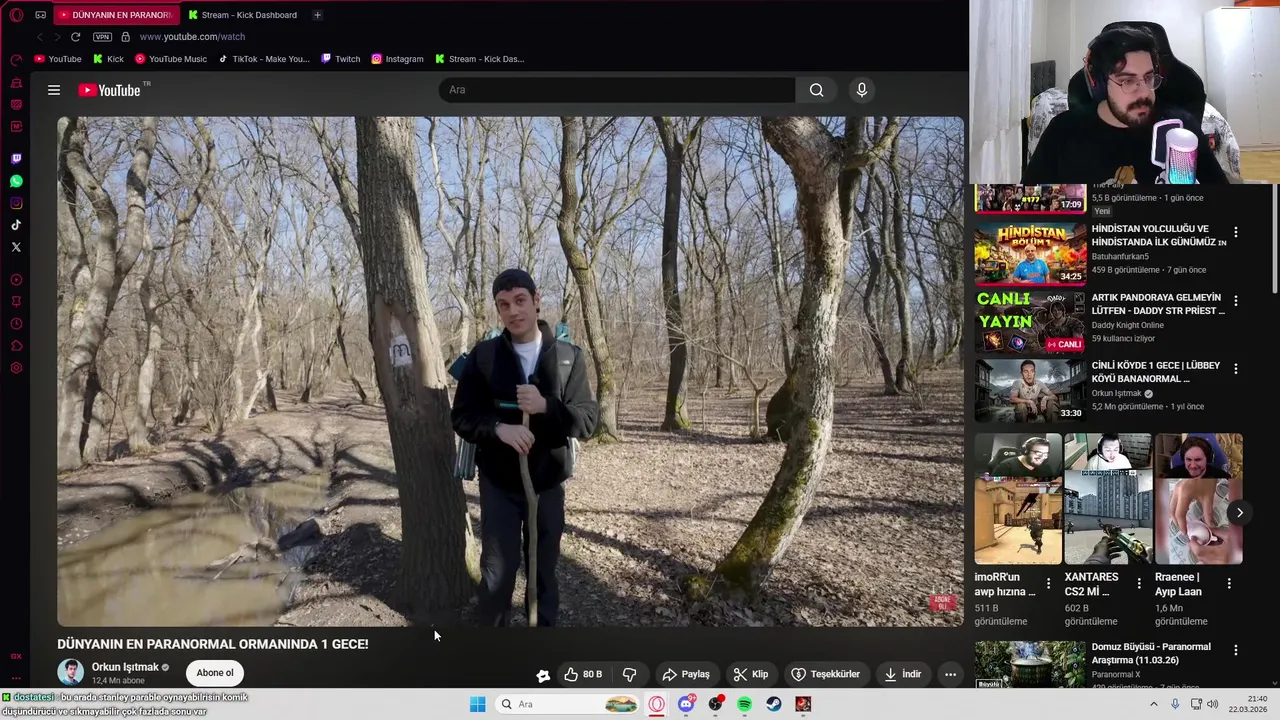The image size is (1280, 720).
Task: Open Opera sidebar settings gear
Action: [x=16, y=368]
